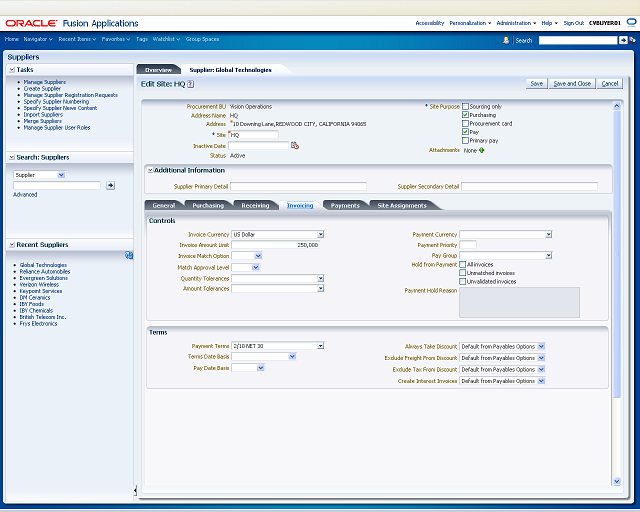Open the Navigator menu
This screenshot has width=640, height=512.
pos(38,39)
